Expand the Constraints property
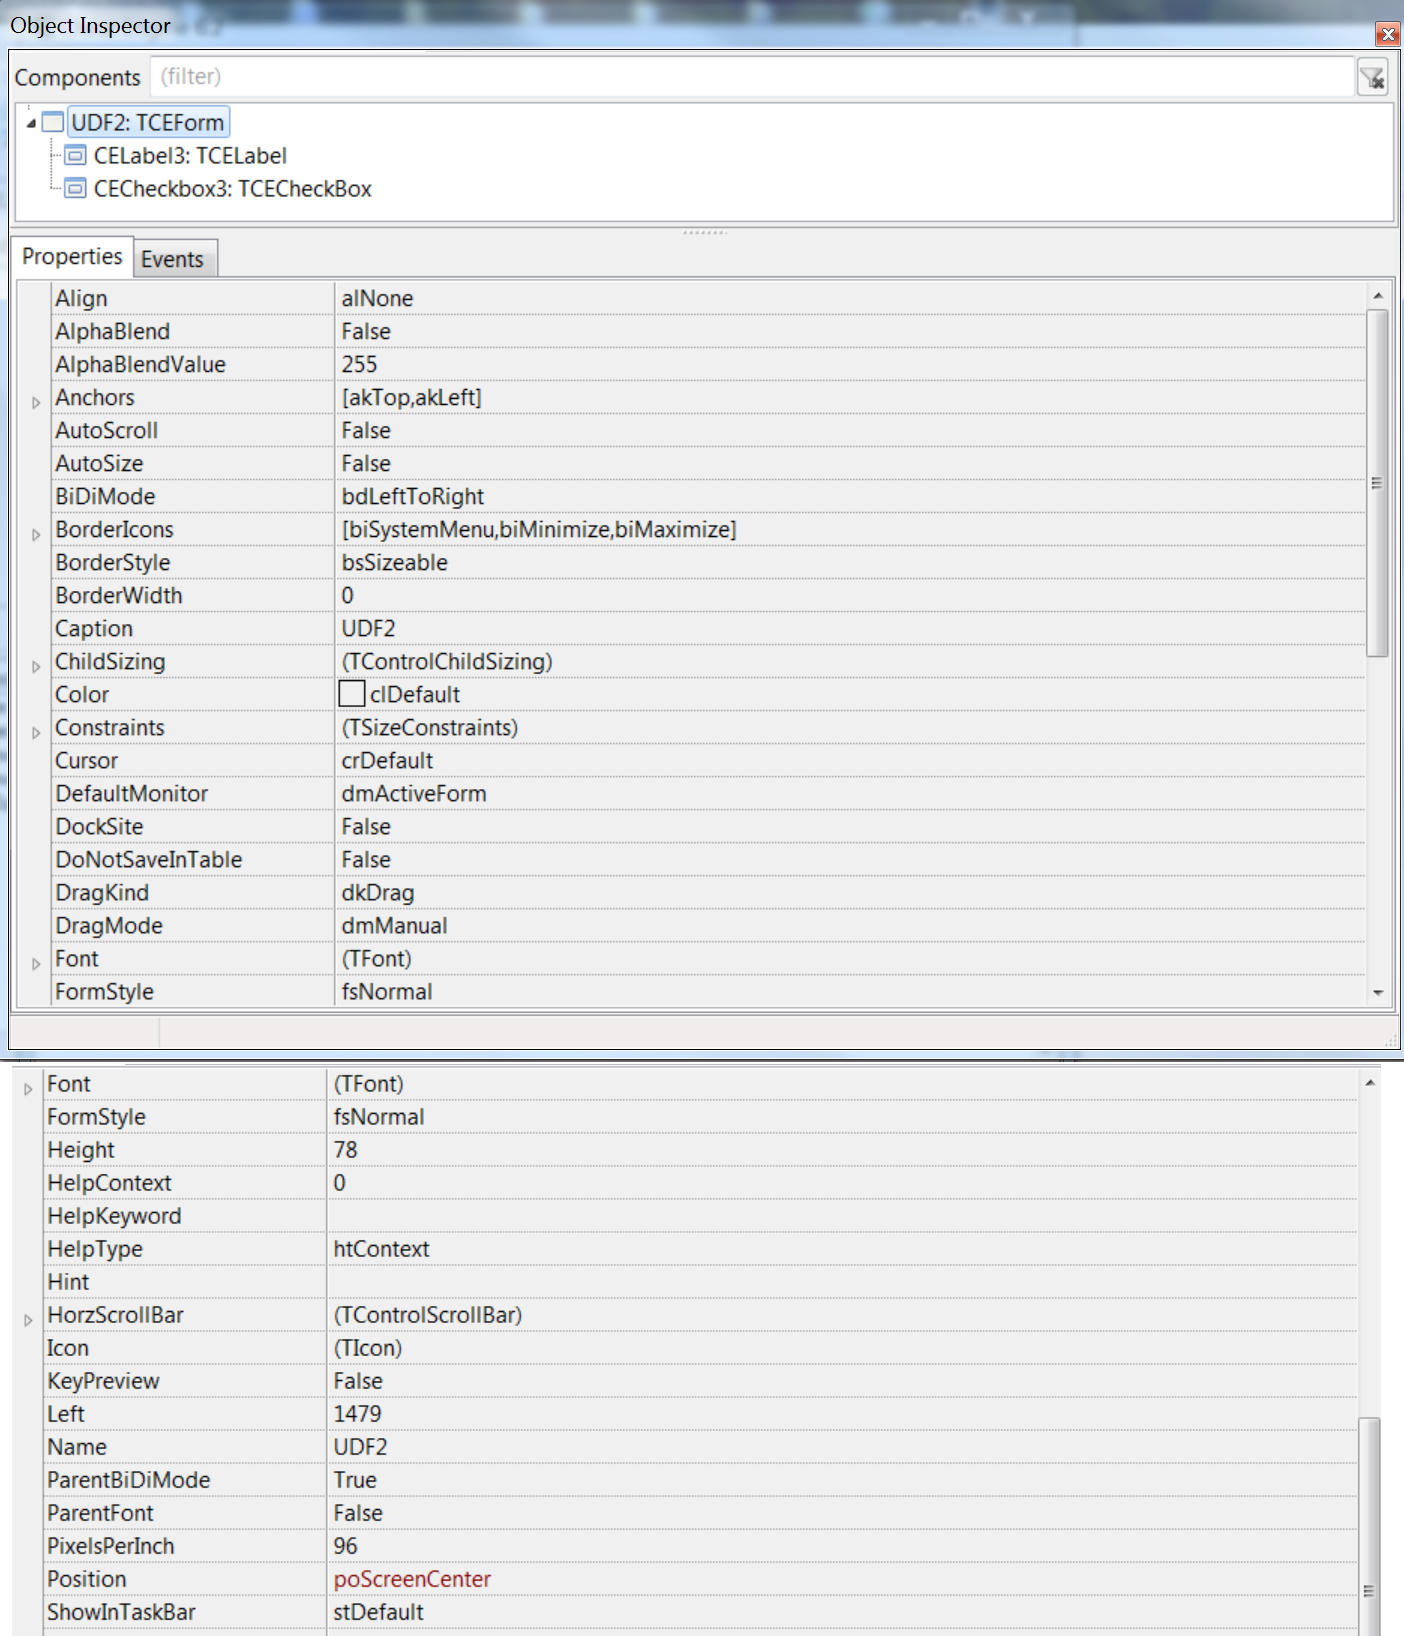 36,732
